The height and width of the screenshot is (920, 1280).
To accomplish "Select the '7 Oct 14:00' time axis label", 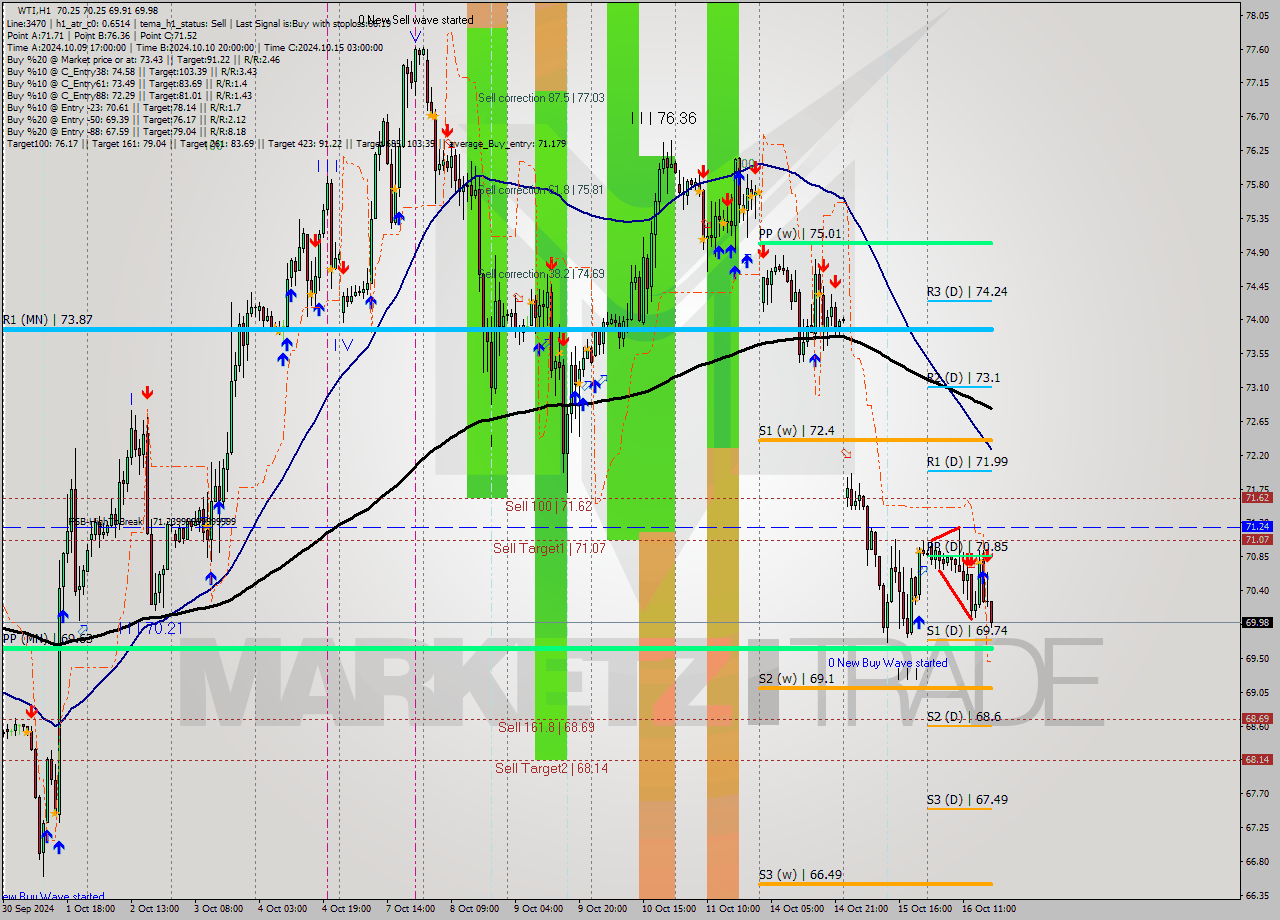I will tap(411, 909).
